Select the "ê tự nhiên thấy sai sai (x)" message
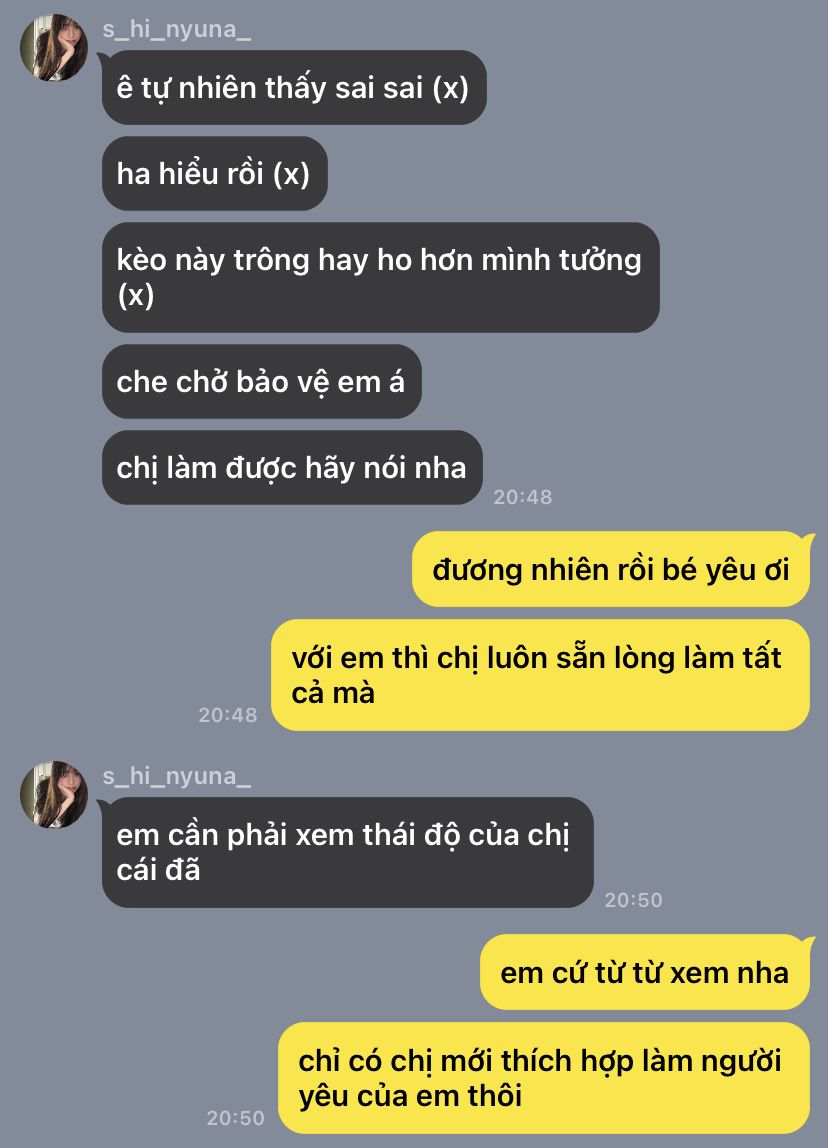828x1148 pixels. 294,87
